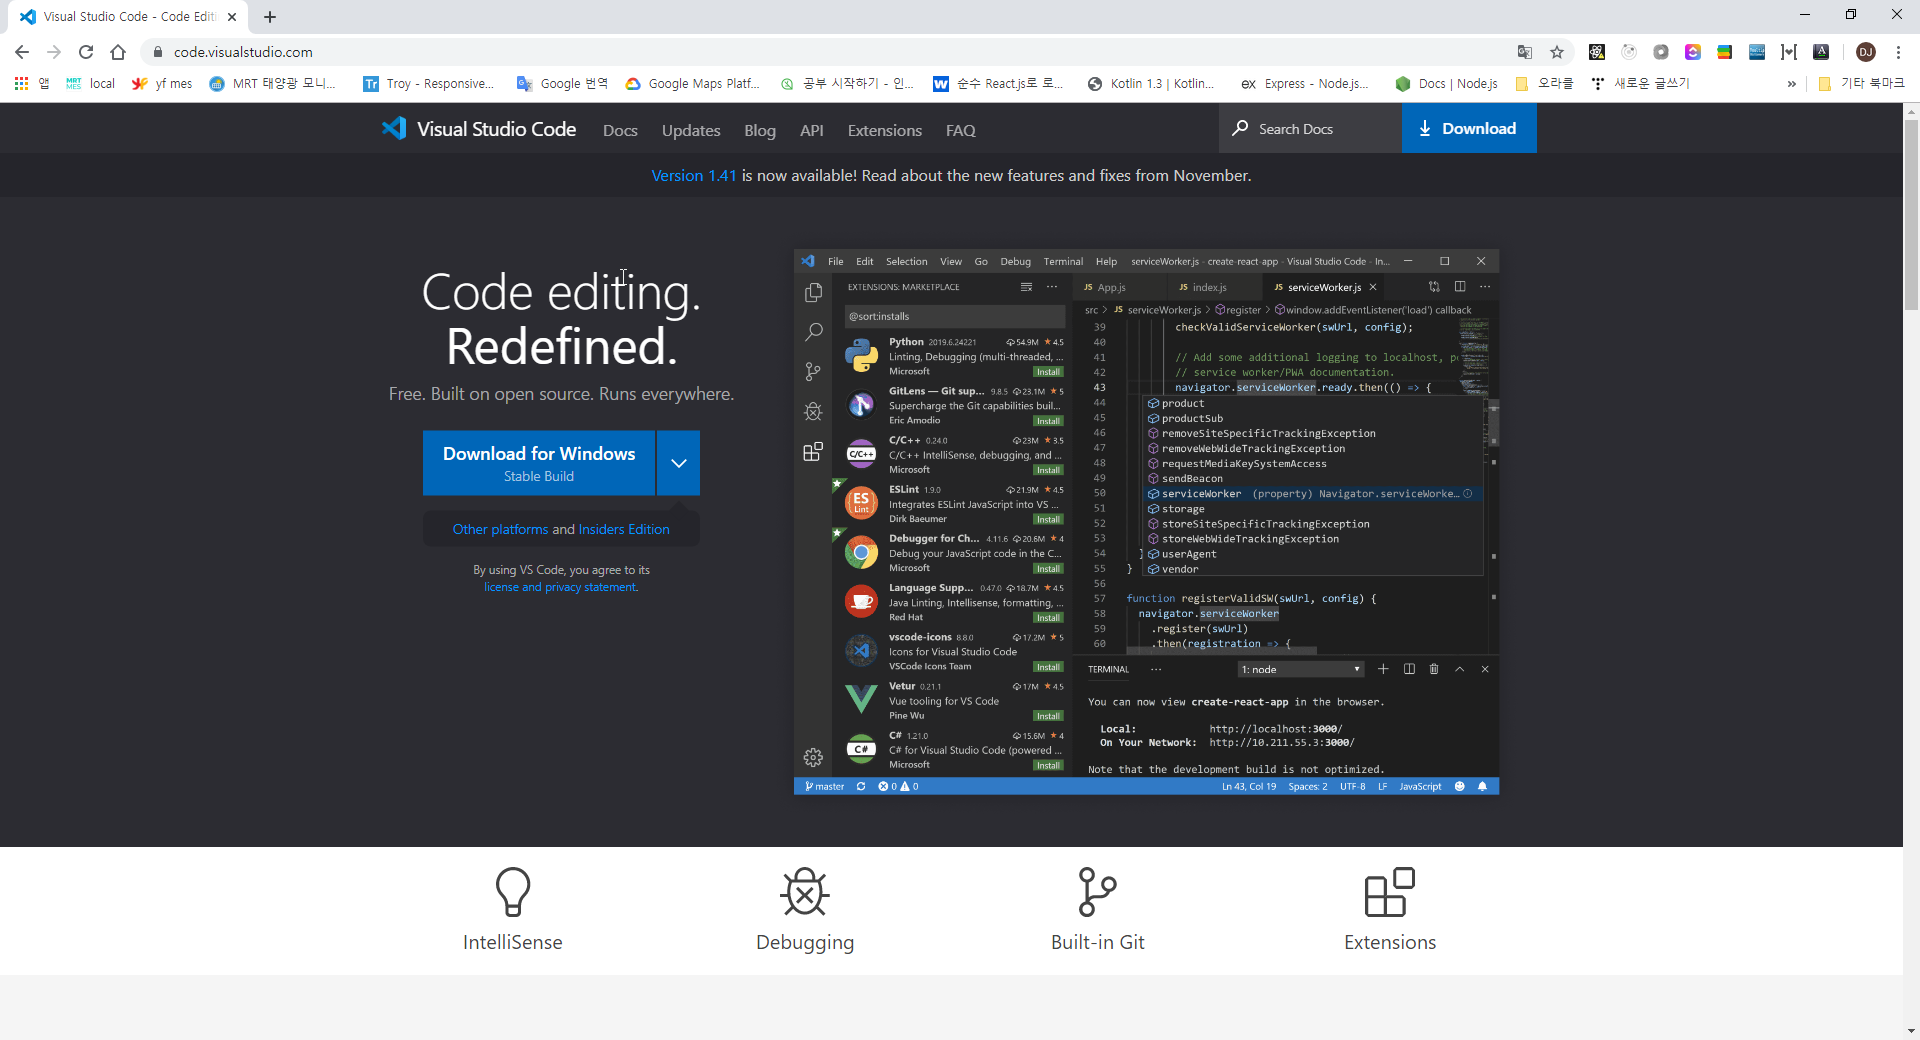The image size is (1920, 1040).
Task: Click the extensions sidebar icon in hero screenshot
Action: tap(813, 452)
